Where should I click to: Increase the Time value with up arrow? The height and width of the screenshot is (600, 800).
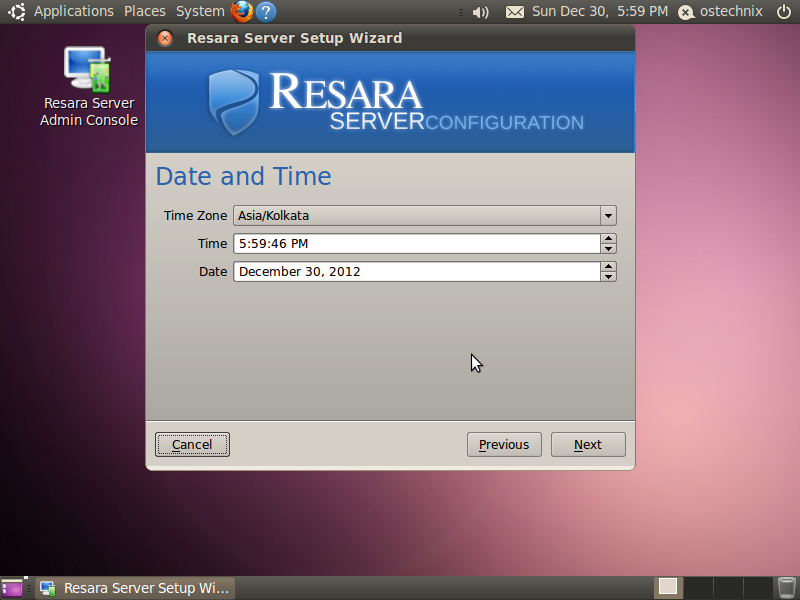click(608, 239)
